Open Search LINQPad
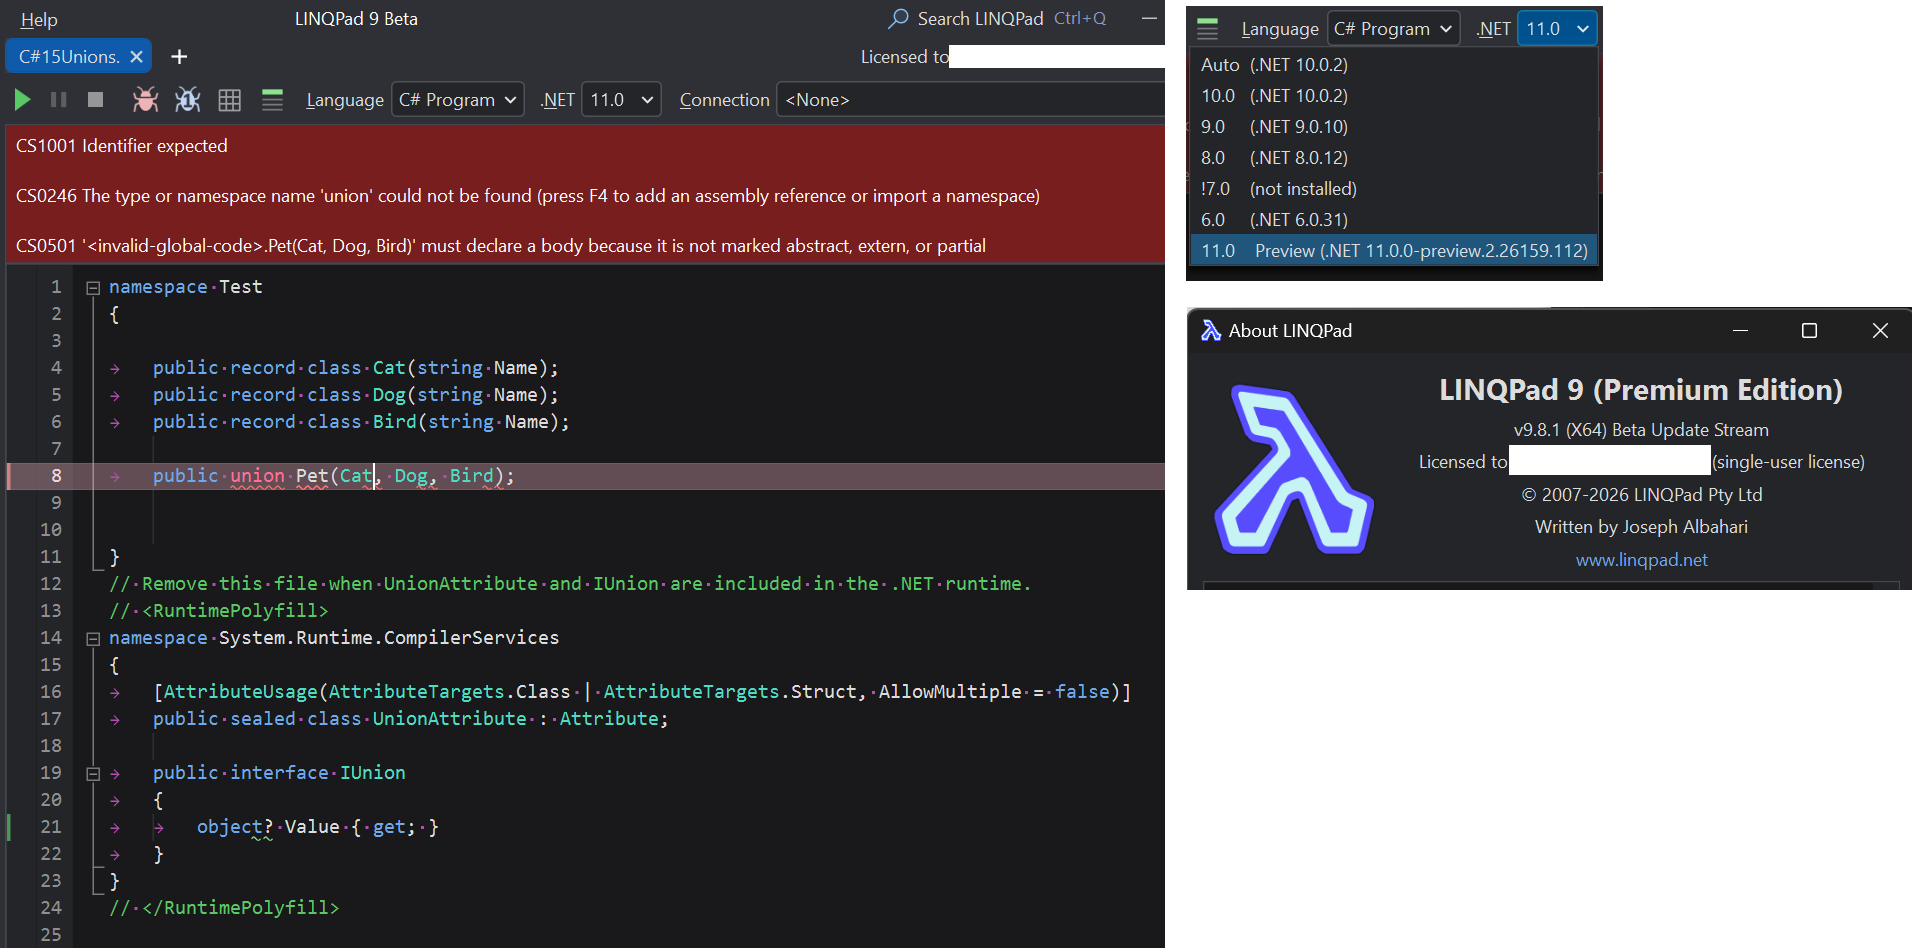 [966, 18]
